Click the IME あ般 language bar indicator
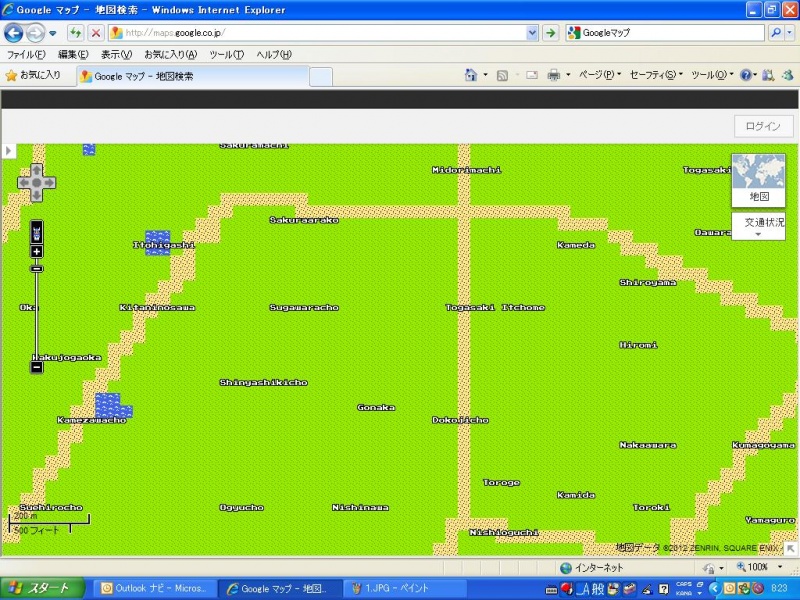The image size is (800, 600). 591,590
